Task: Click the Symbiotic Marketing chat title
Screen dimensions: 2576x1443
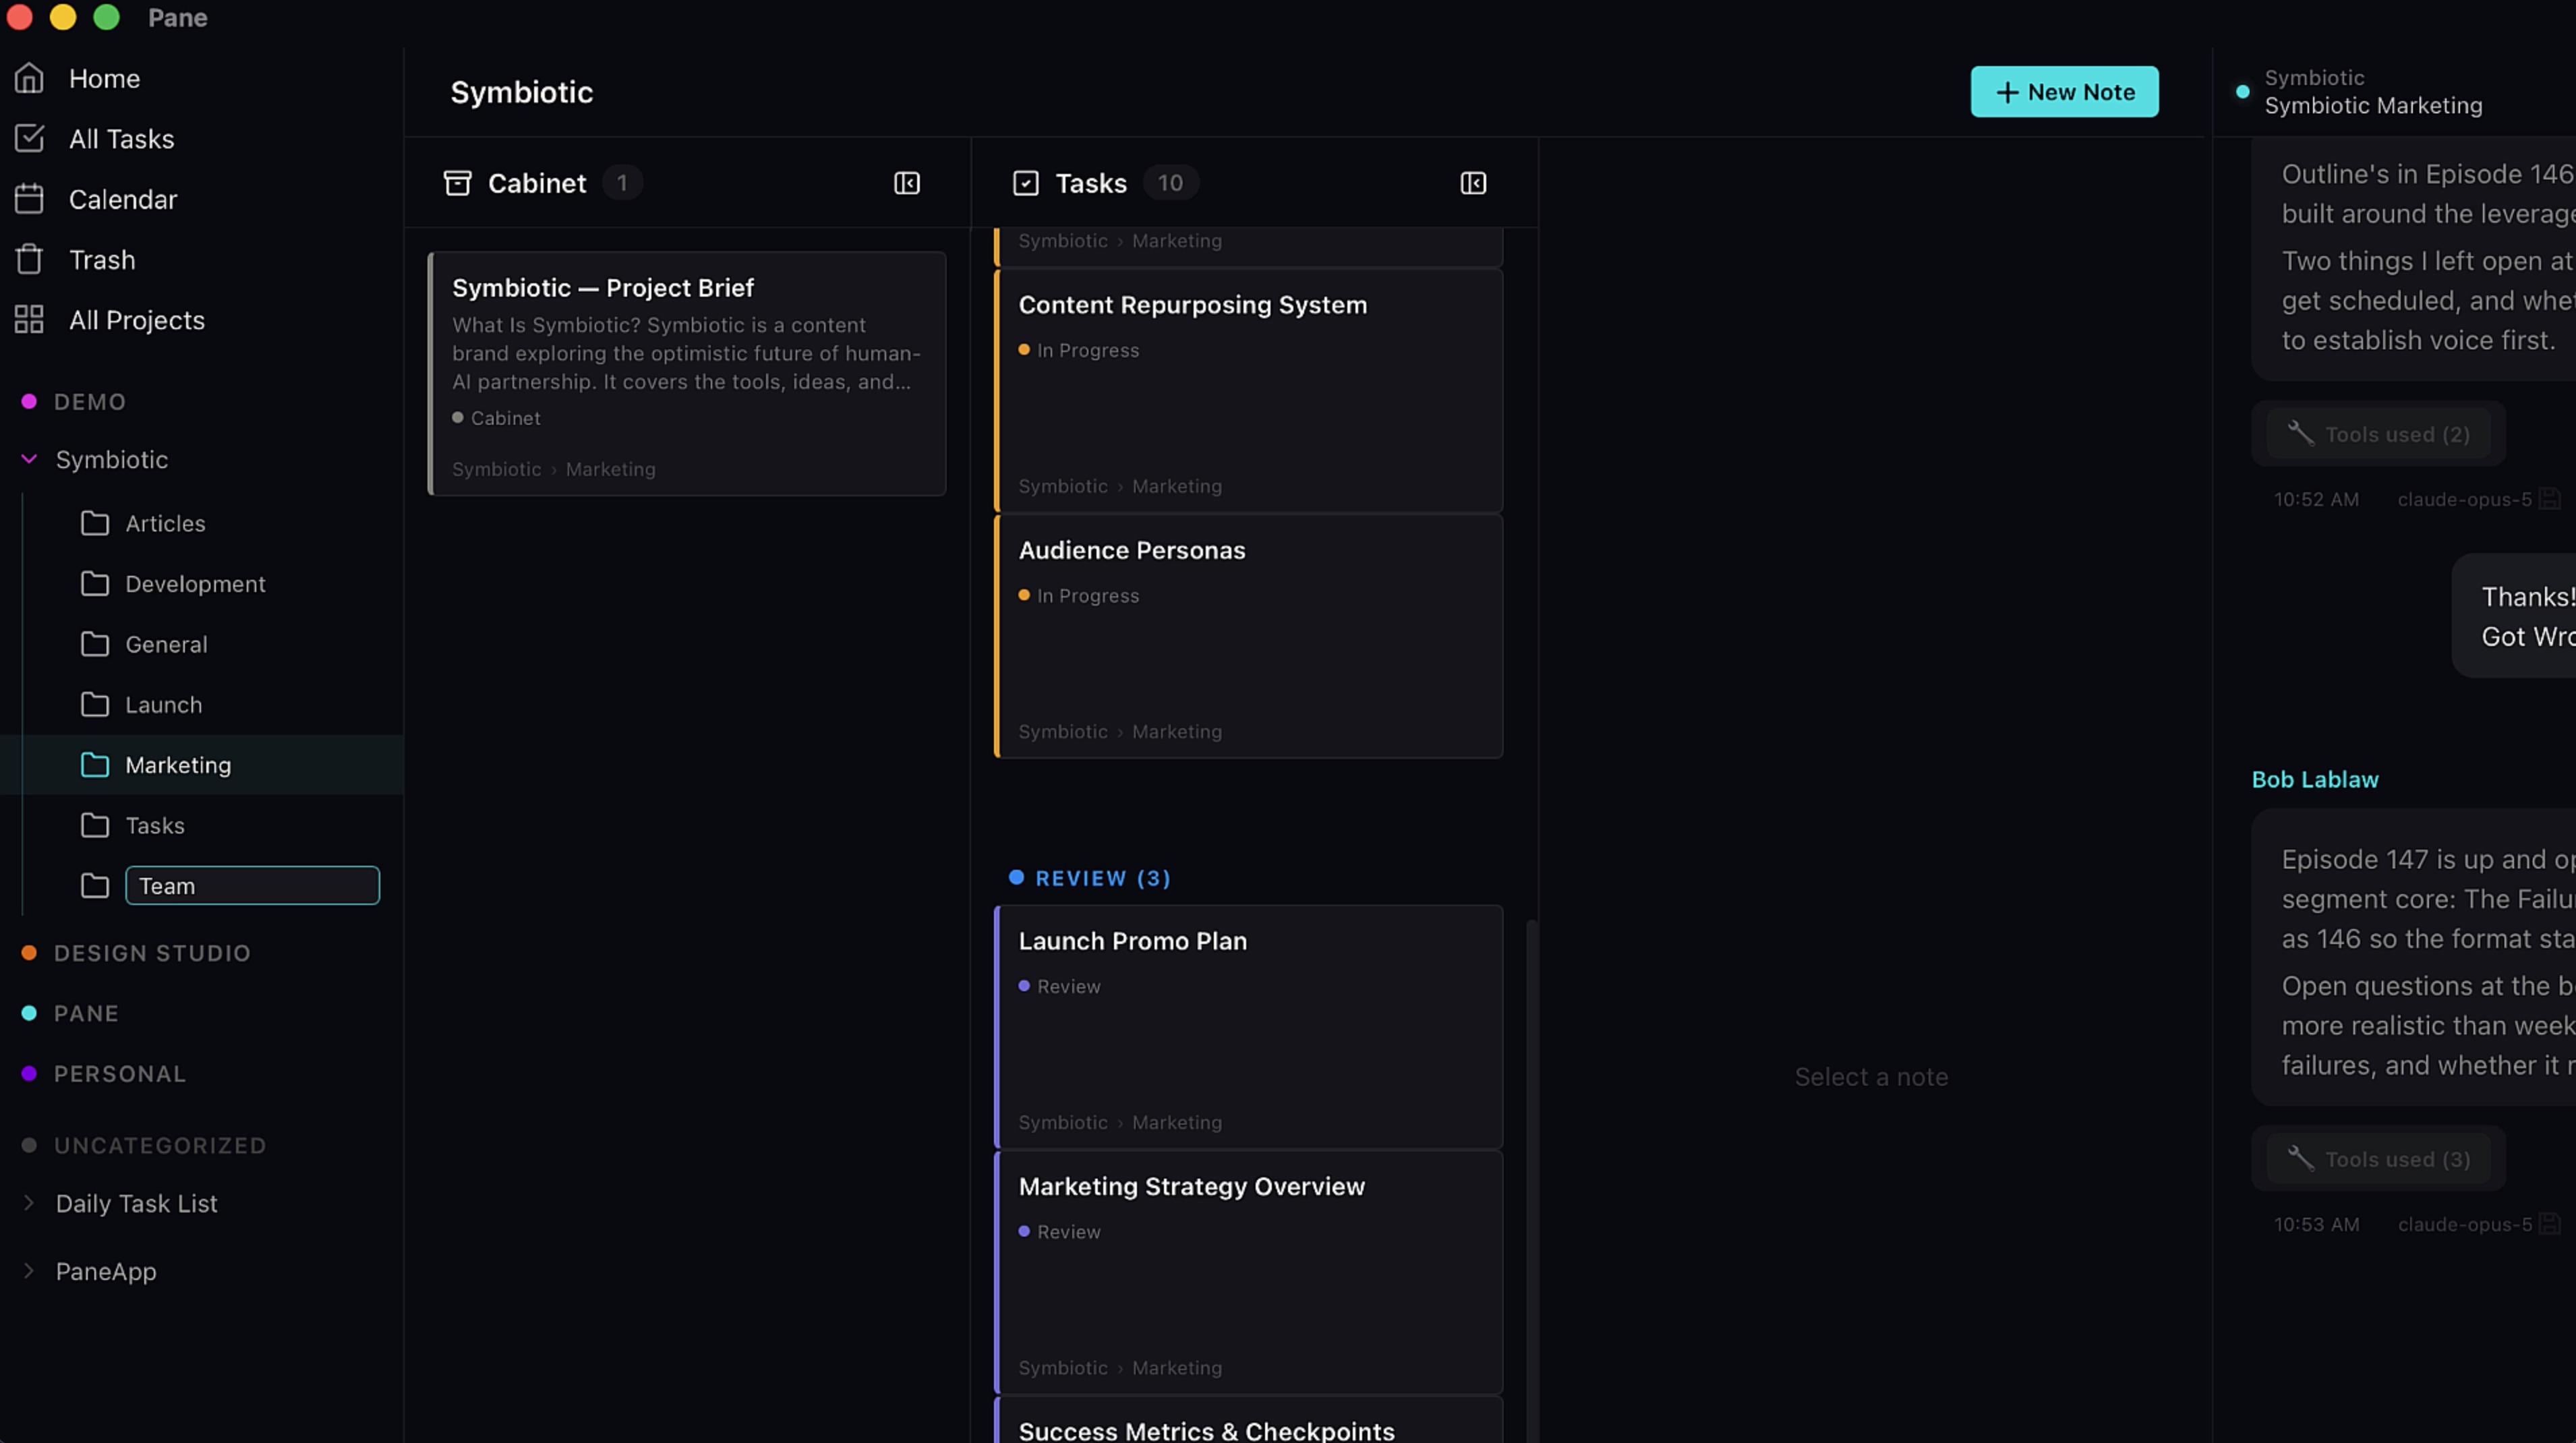Action: coord(2373,105)
